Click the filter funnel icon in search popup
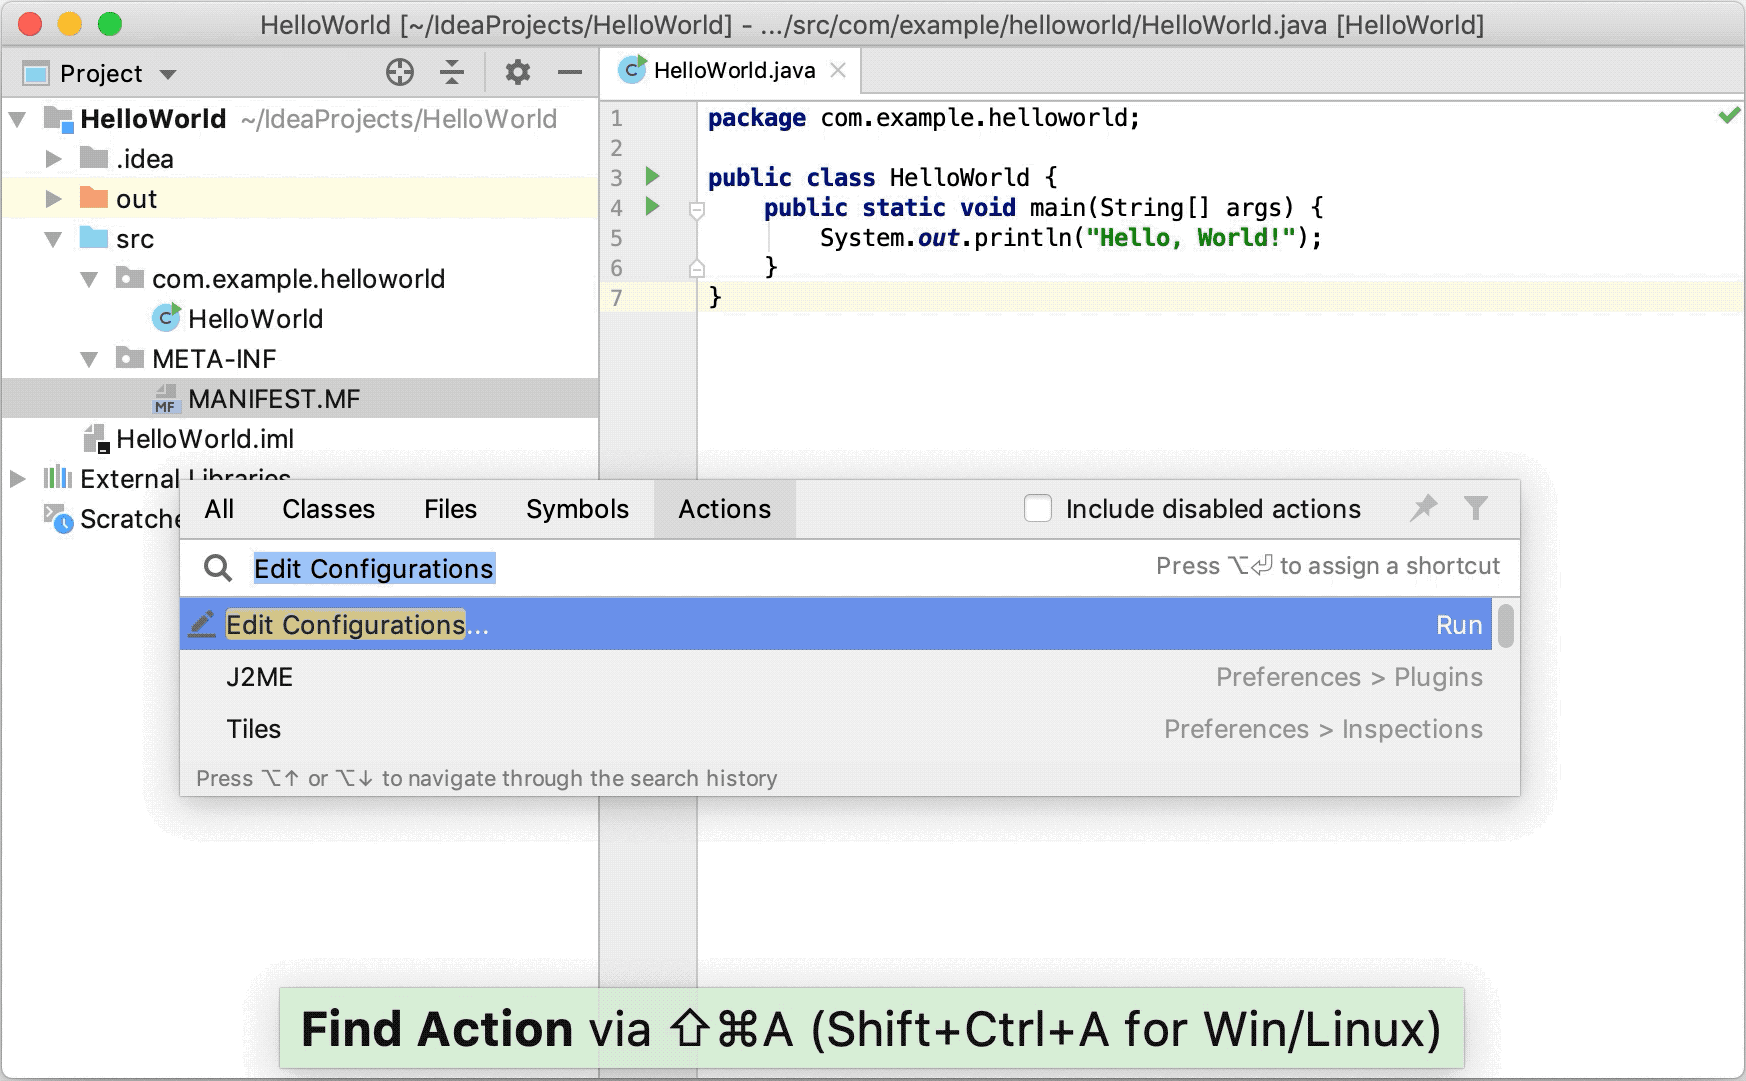Screen dimensions: 1746x1081 click(x=1476, y=508)
